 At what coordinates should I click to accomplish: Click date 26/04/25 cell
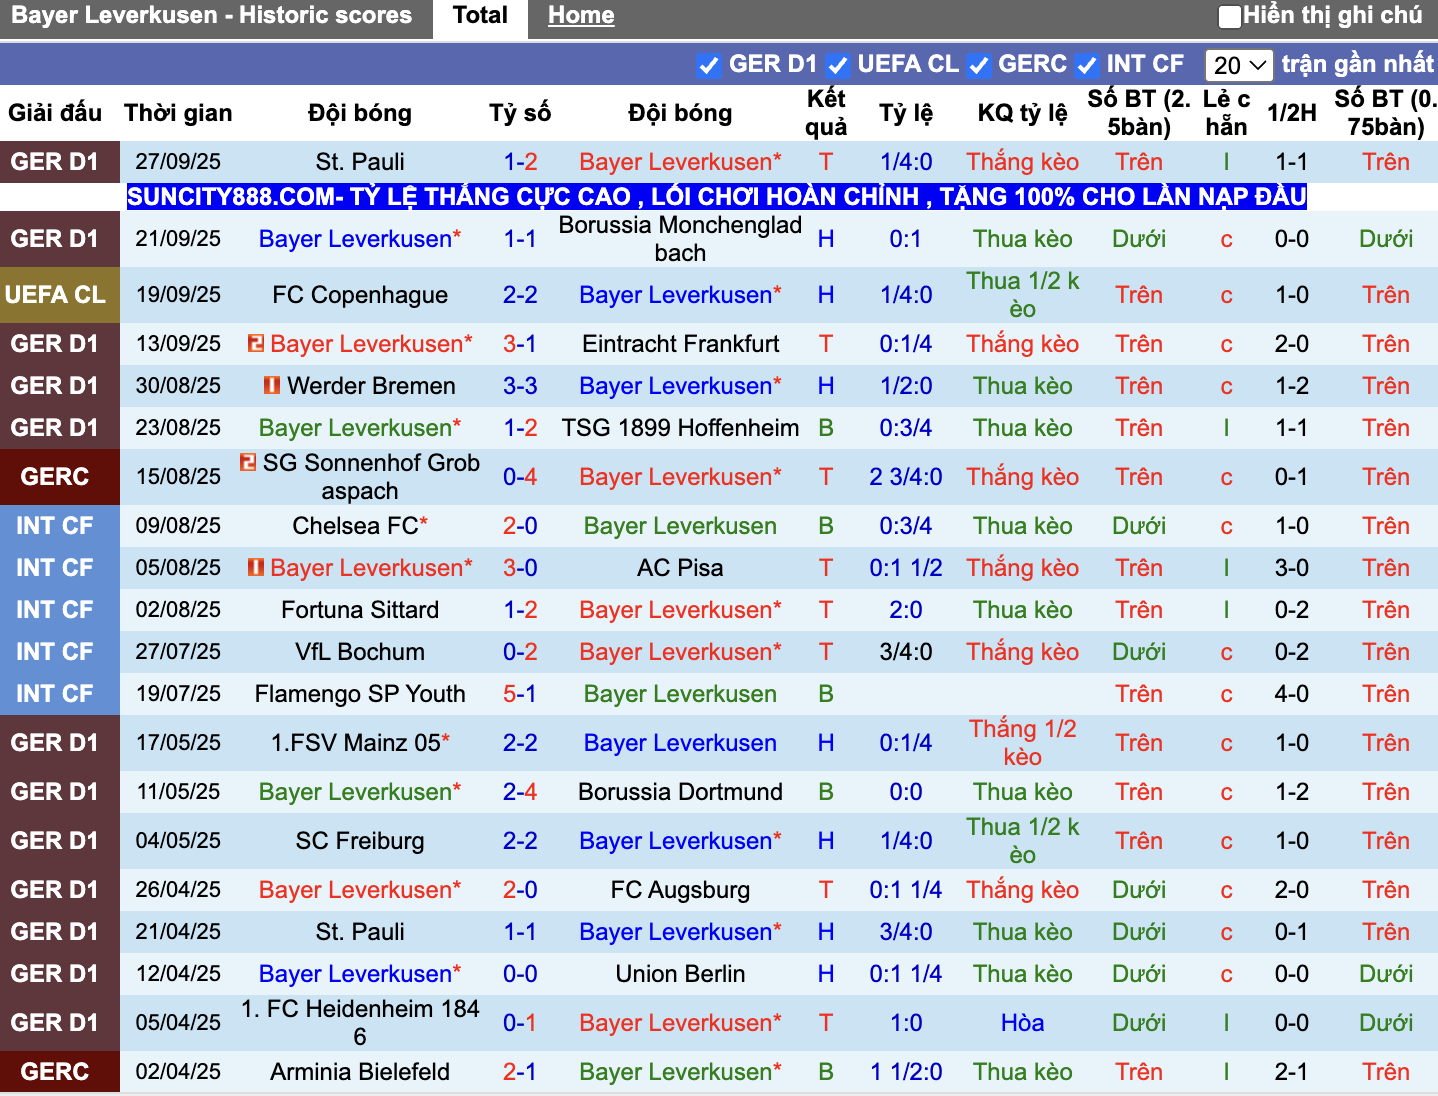(178, 890)
